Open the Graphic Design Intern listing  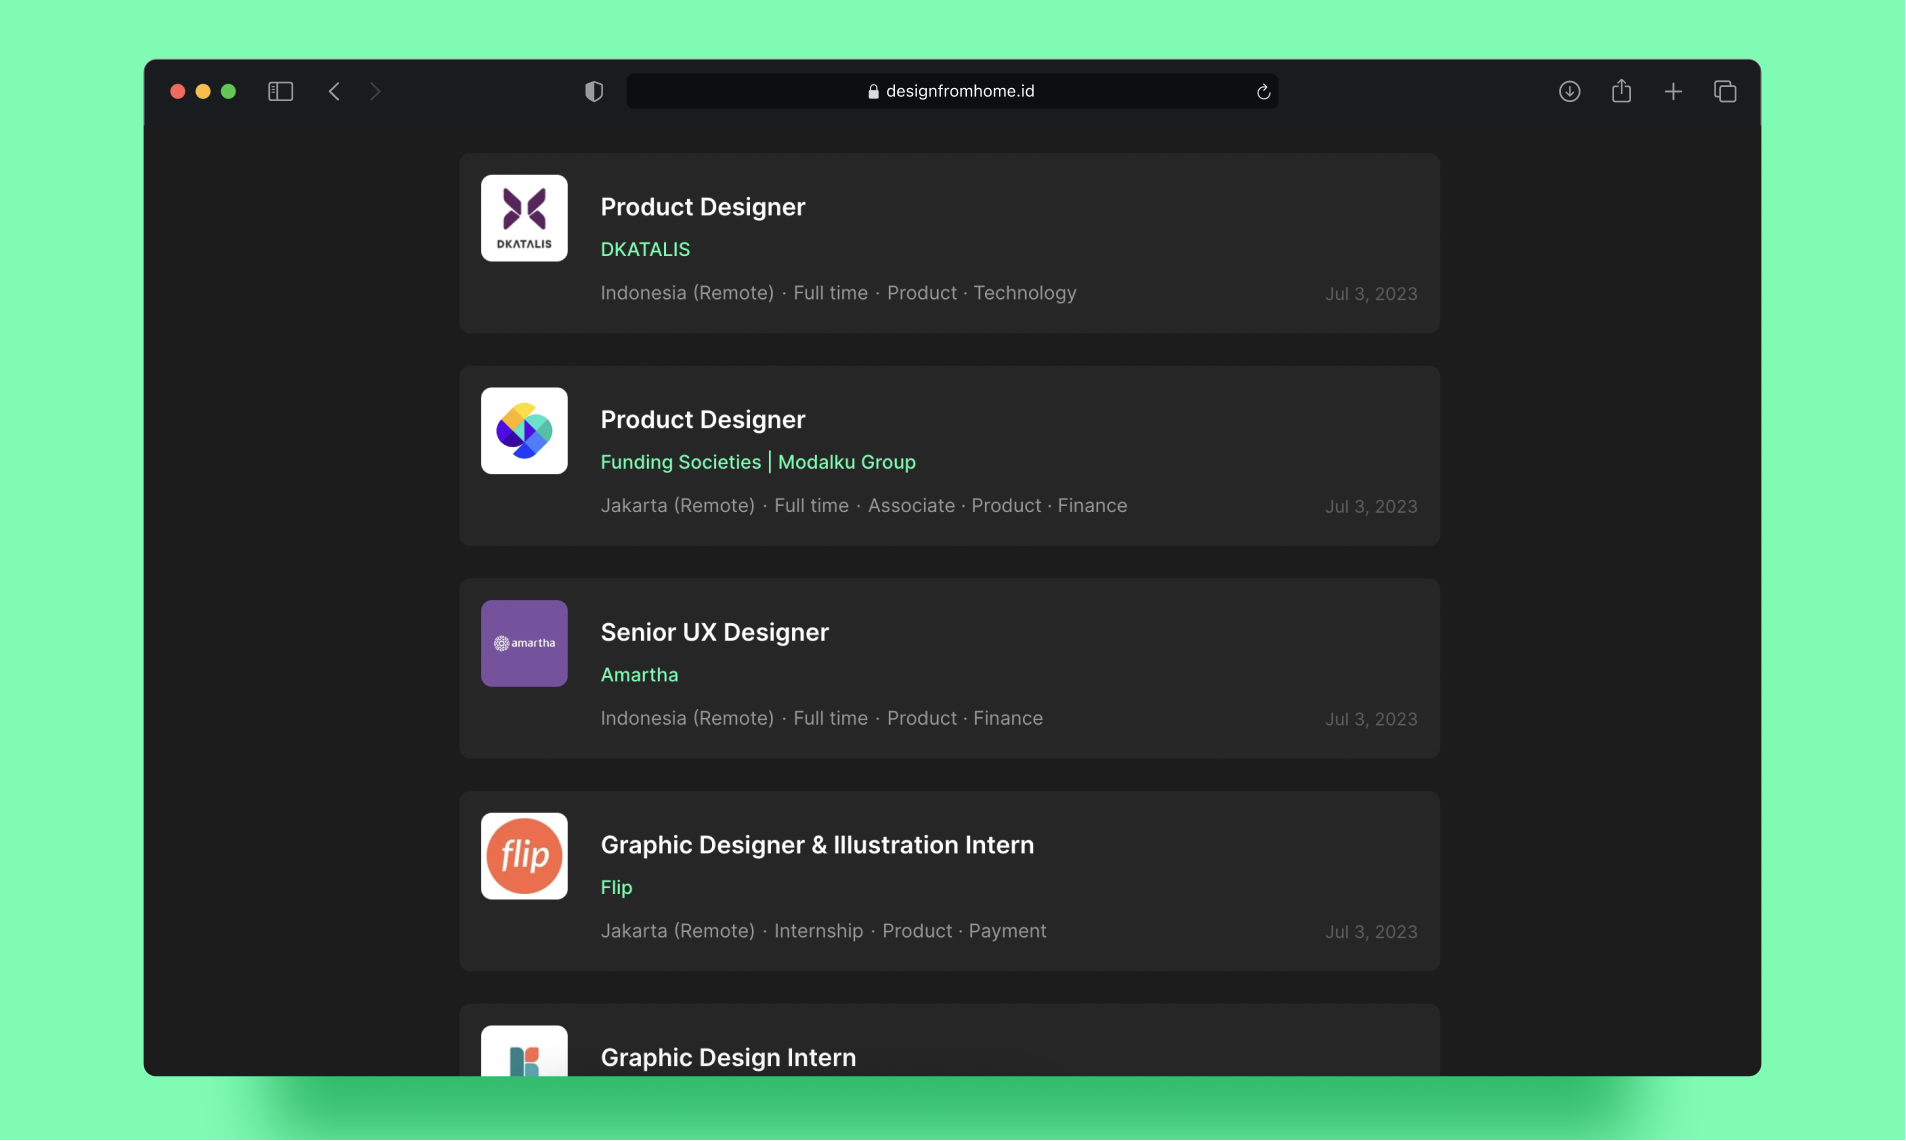tap(728, 1057)
